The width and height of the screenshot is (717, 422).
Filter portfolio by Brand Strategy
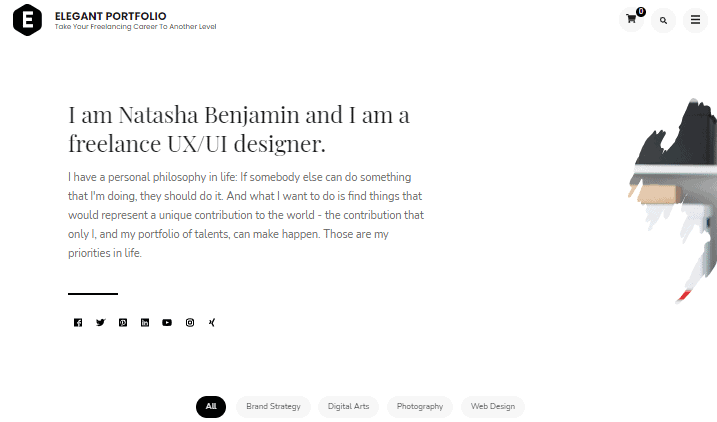(273, 406)
